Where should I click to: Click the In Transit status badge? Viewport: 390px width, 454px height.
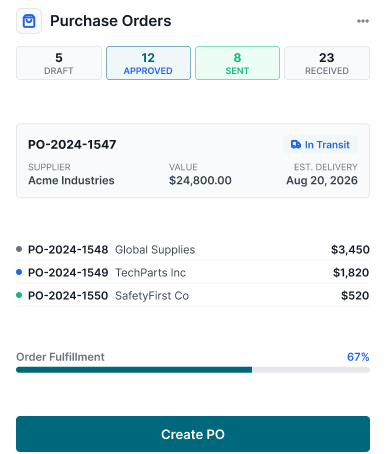pyautogui.click(x=320, y=144)
